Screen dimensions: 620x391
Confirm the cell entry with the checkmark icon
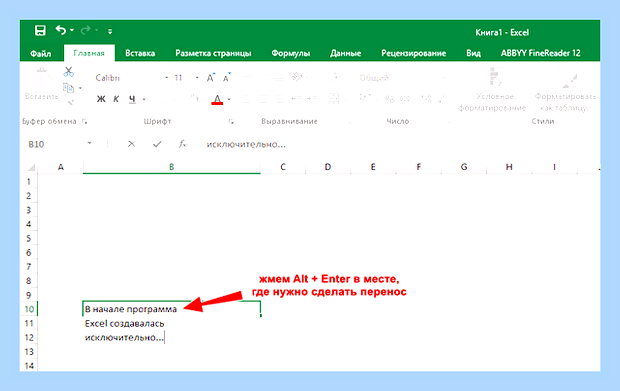[157, 144]
